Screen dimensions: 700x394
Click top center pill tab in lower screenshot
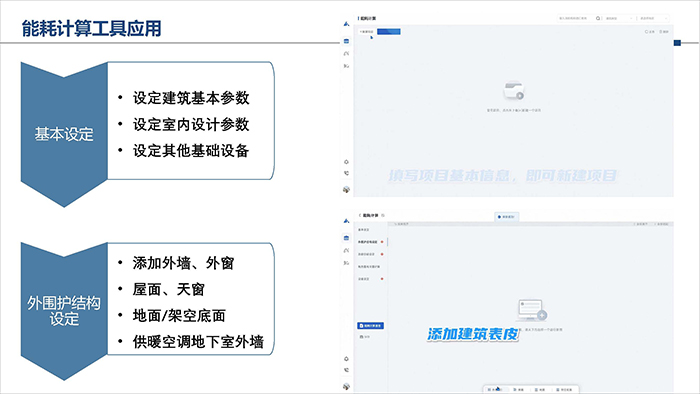[506, 217]
